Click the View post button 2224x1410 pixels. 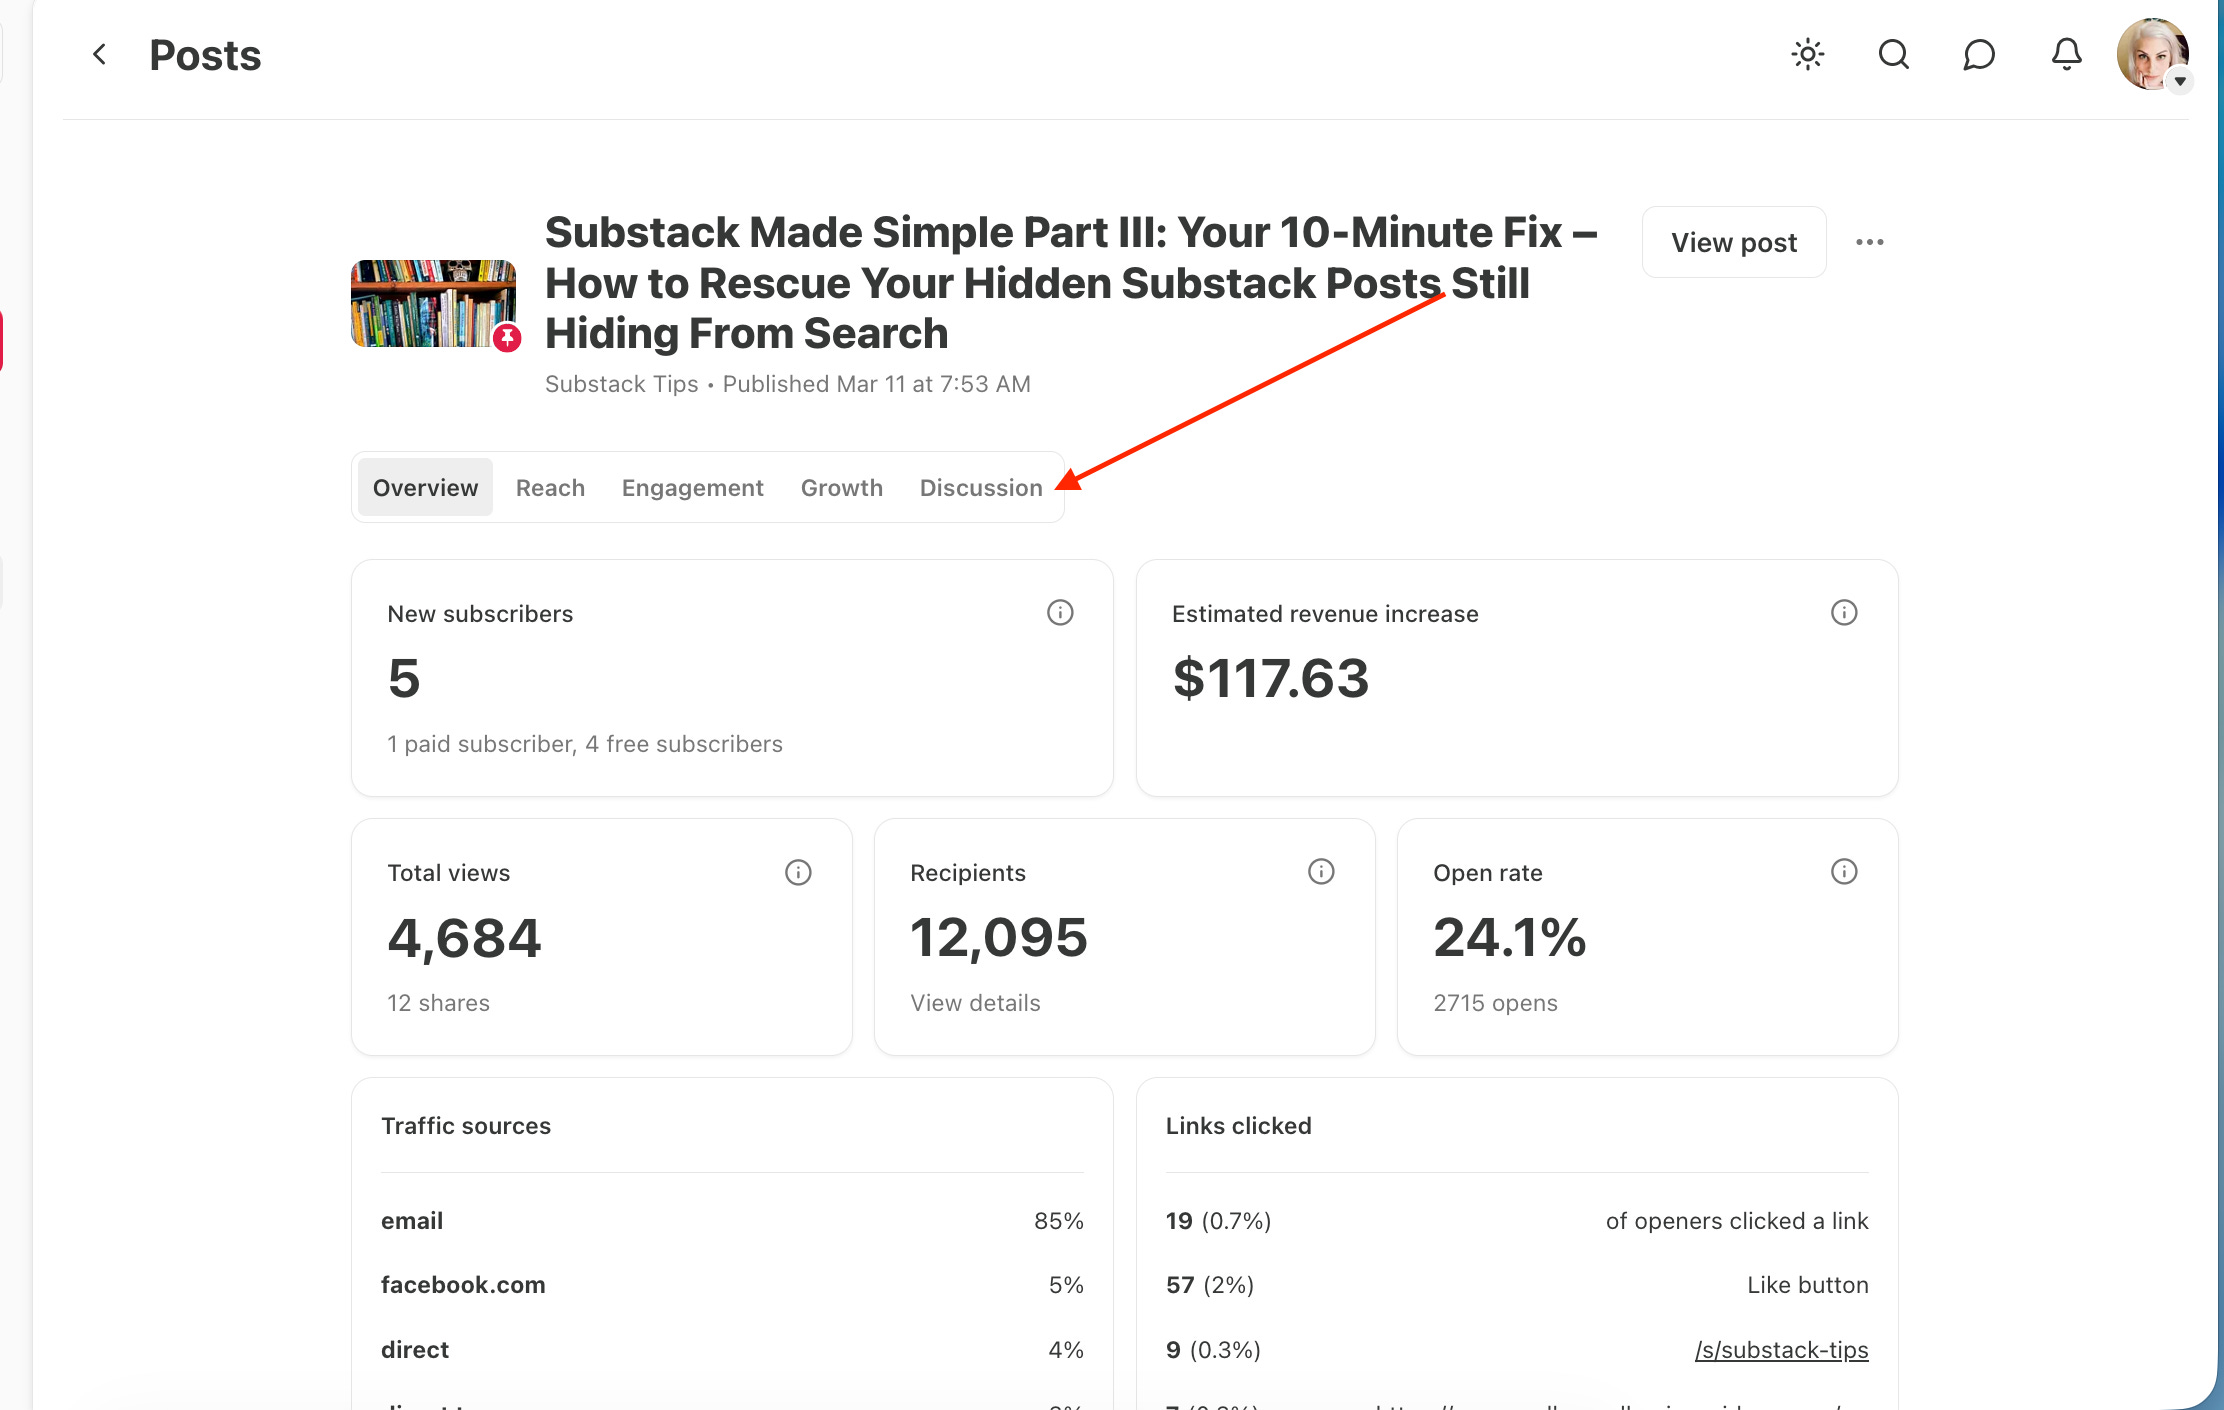1734,242
